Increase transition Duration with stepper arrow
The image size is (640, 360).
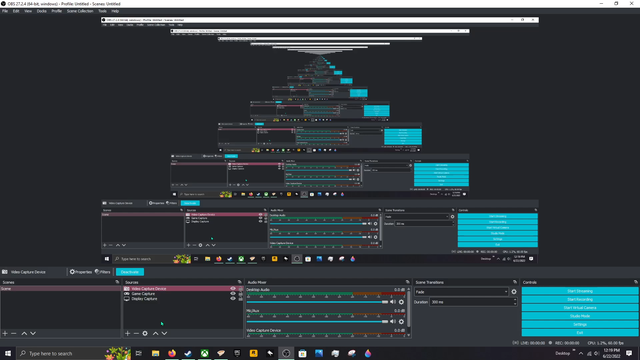coord(515,300)
